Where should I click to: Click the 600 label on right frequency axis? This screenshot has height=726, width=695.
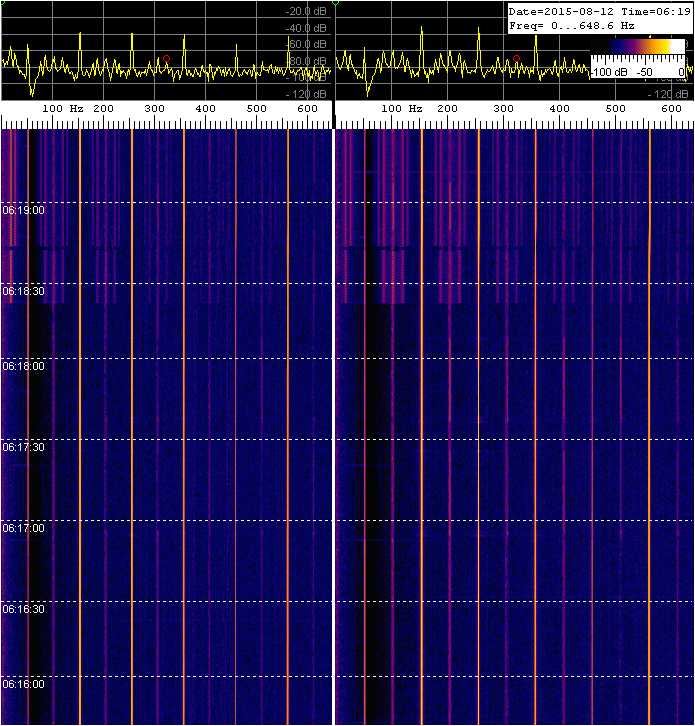[x=671, y=109]
